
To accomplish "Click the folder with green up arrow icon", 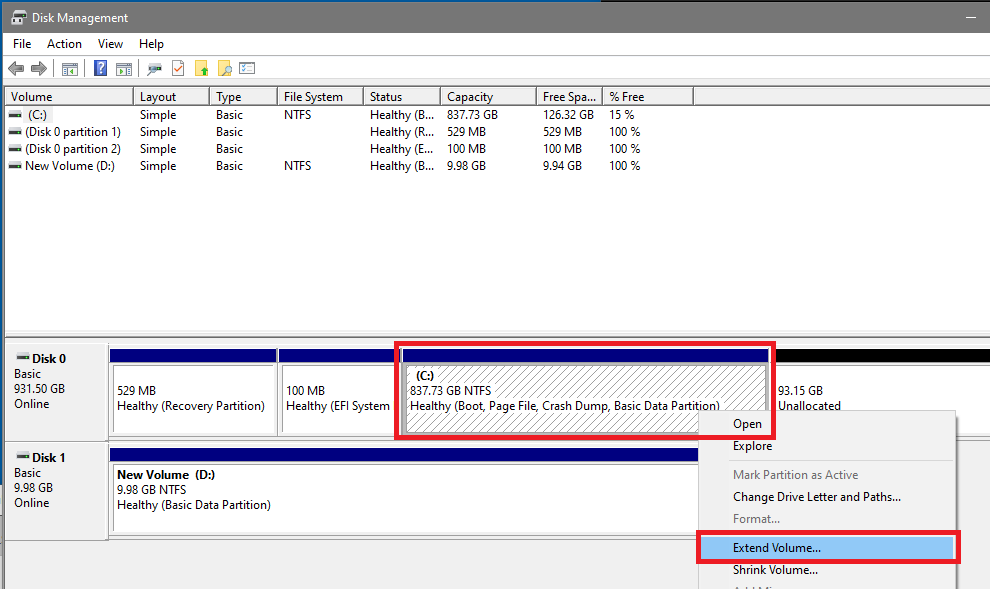I will pos(201,68).
